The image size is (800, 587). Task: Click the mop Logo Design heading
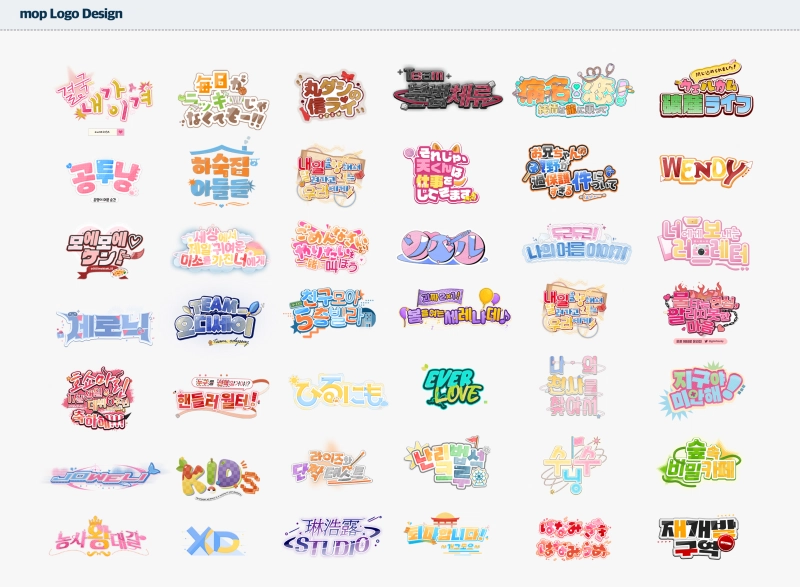coord(71,14)
